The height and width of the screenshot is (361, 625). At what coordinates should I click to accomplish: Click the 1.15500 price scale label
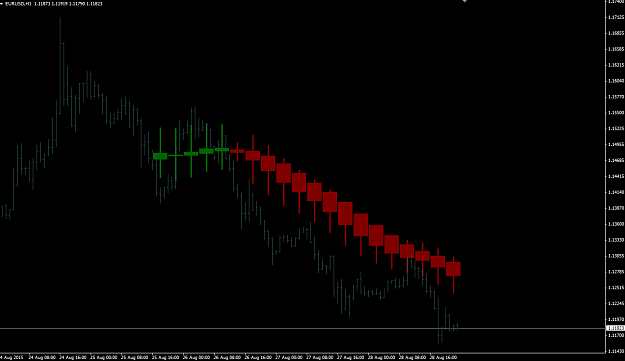point(616,113)
